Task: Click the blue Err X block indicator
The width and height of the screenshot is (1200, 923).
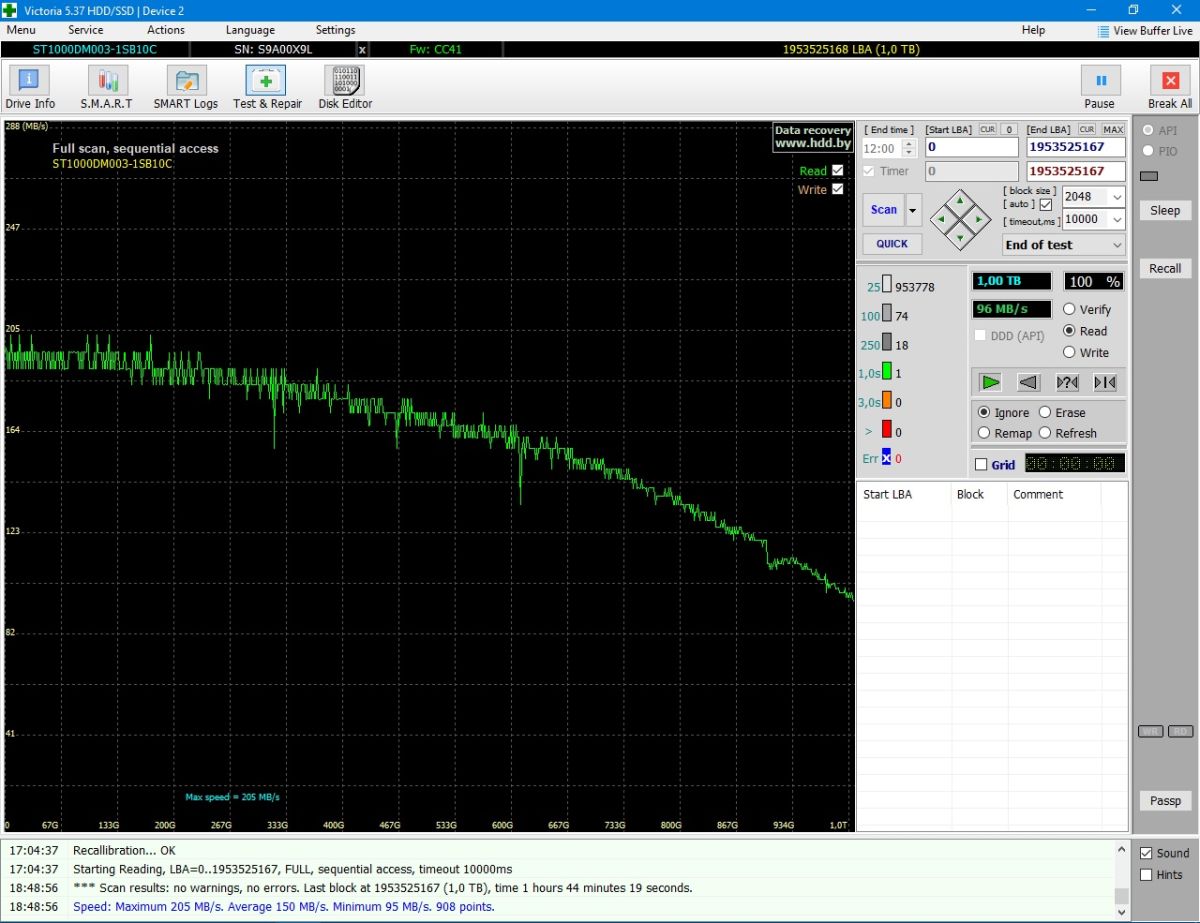Action: pyautogui.click(x=886, y=457)
